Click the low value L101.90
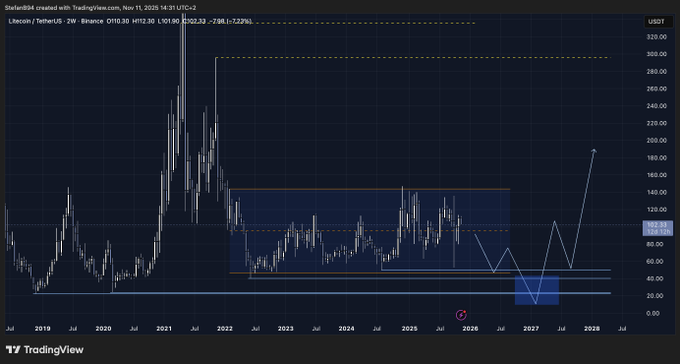 pyautogui.click(x=169, y=21)
